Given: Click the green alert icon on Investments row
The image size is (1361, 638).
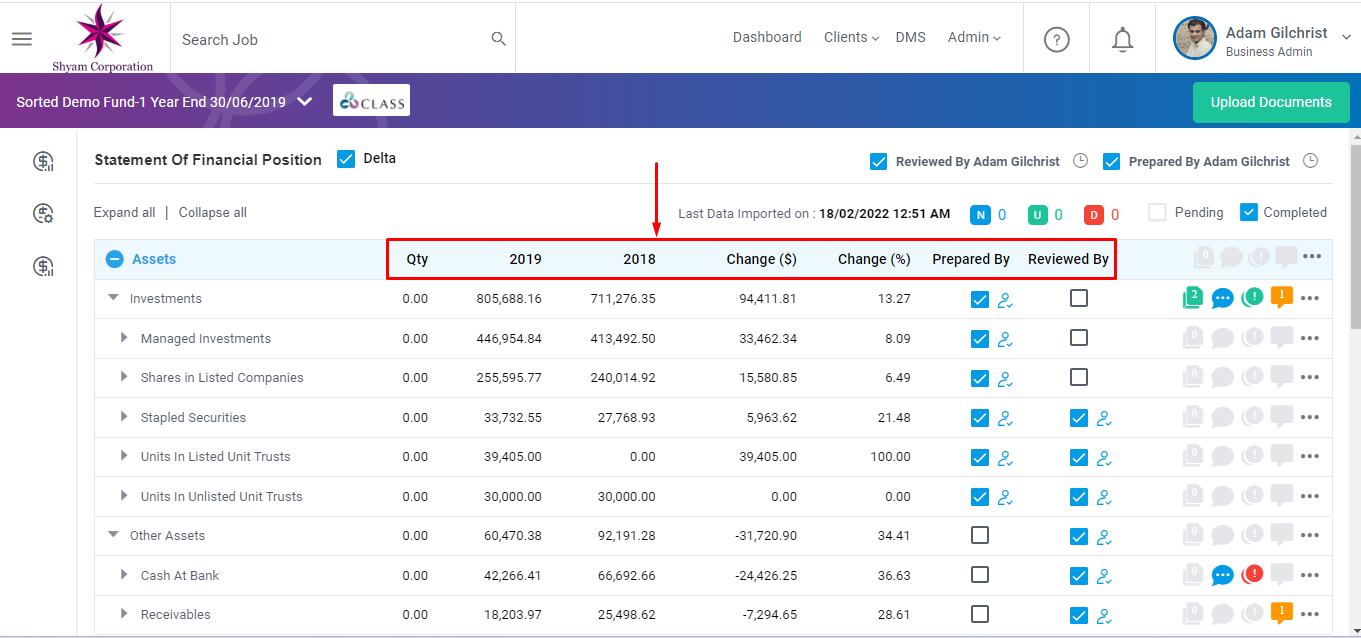Looking at the screenshot, I should point(1252,297).
